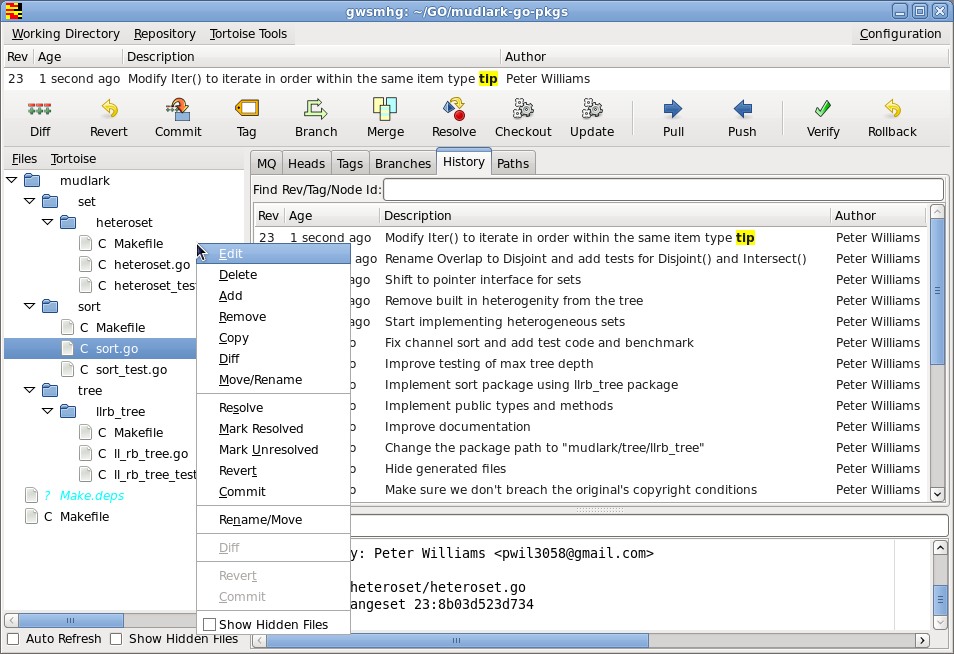Click the Push toolbar icon
Viewport: 954px width, 654px height.
pyautogui.click(x=742, y=109)
